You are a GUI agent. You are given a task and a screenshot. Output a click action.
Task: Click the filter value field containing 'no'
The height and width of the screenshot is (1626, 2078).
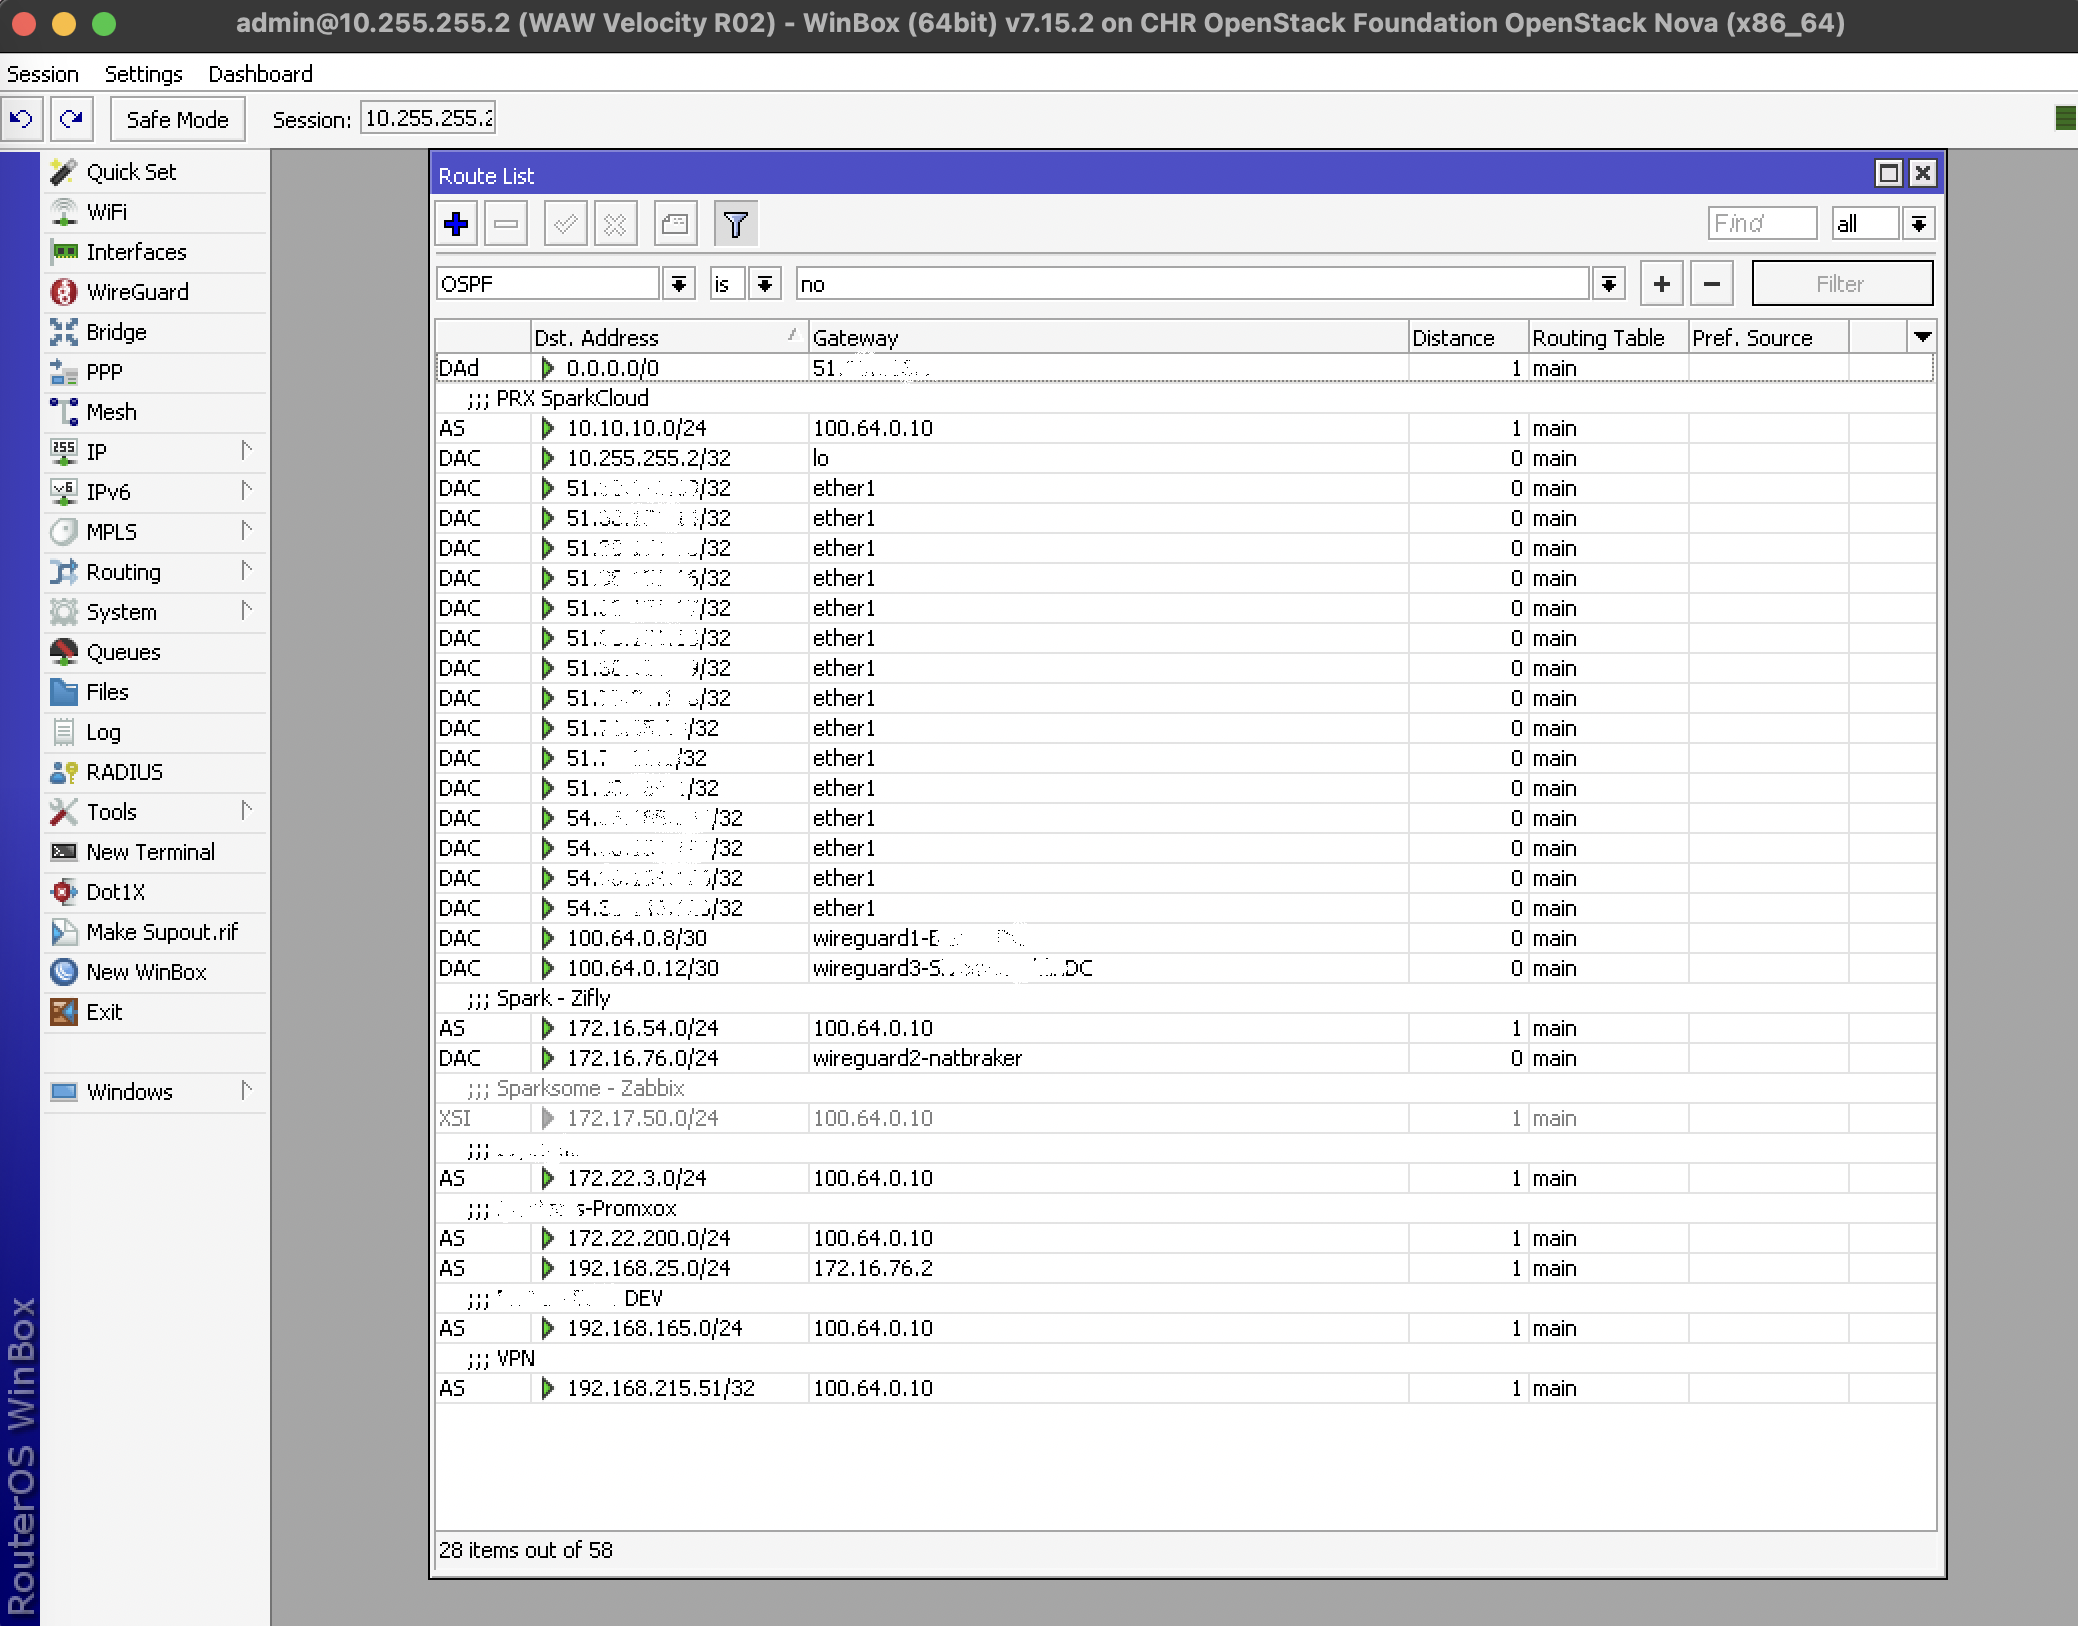(x=1191, y=284)
